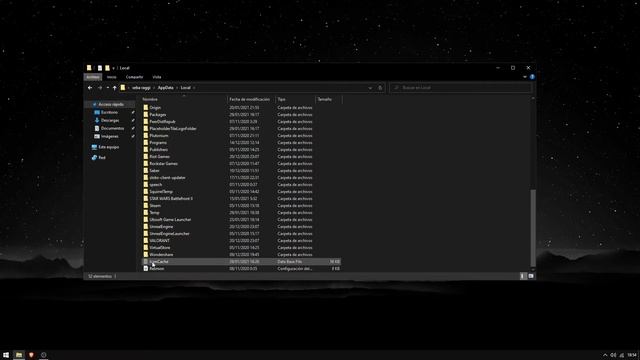Open Descargas in the sidebar
Image resolution: width=640 pixels, height=360 pixels.
110,120
